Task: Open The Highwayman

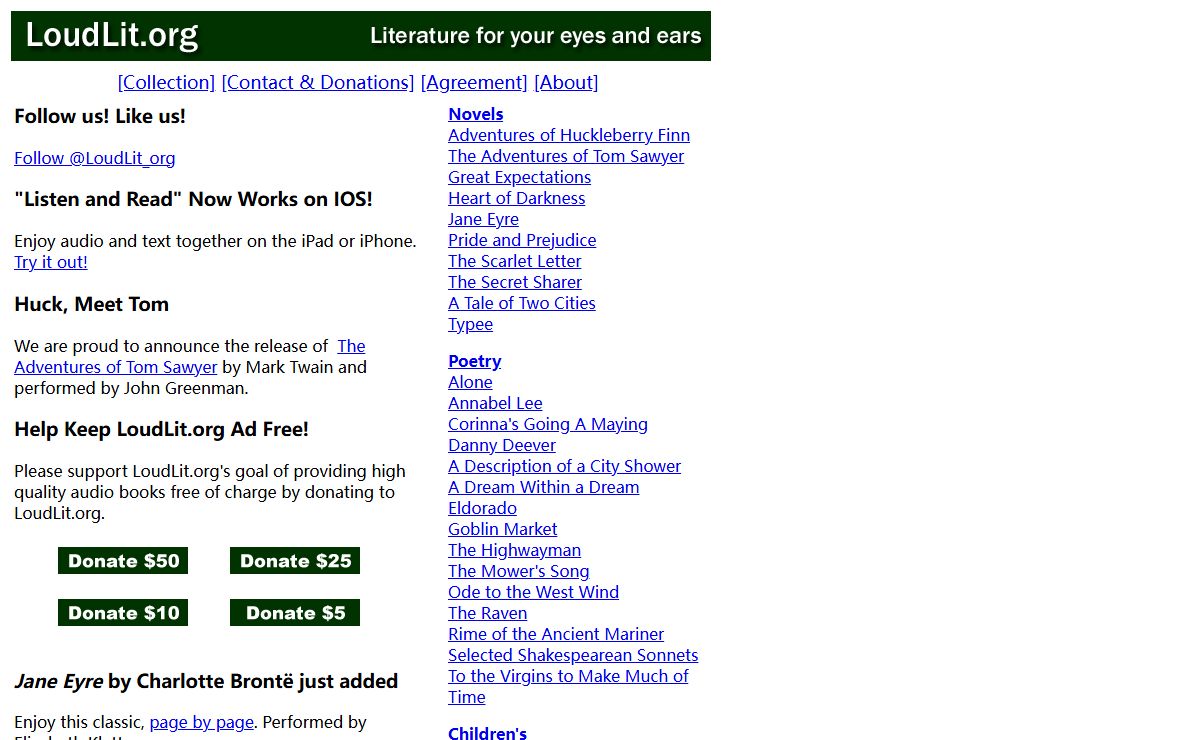Action: point(515,550)
